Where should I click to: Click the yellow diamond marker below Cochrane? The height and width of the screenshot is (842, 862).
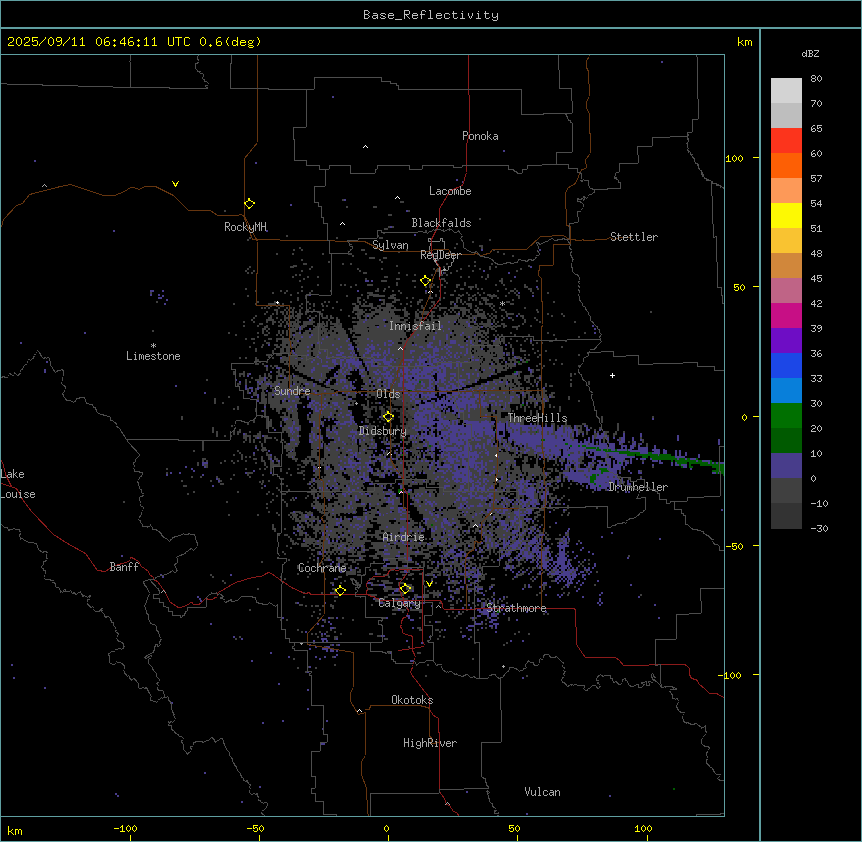(340, 590)
